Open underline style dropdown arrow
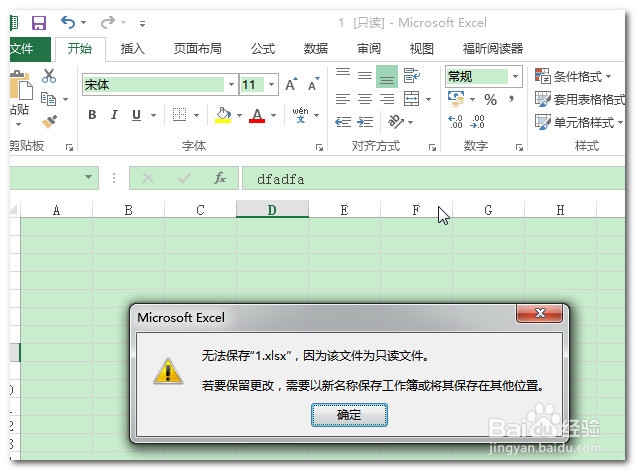The height and width of the screenshot is (471, 636). [153, 116]
